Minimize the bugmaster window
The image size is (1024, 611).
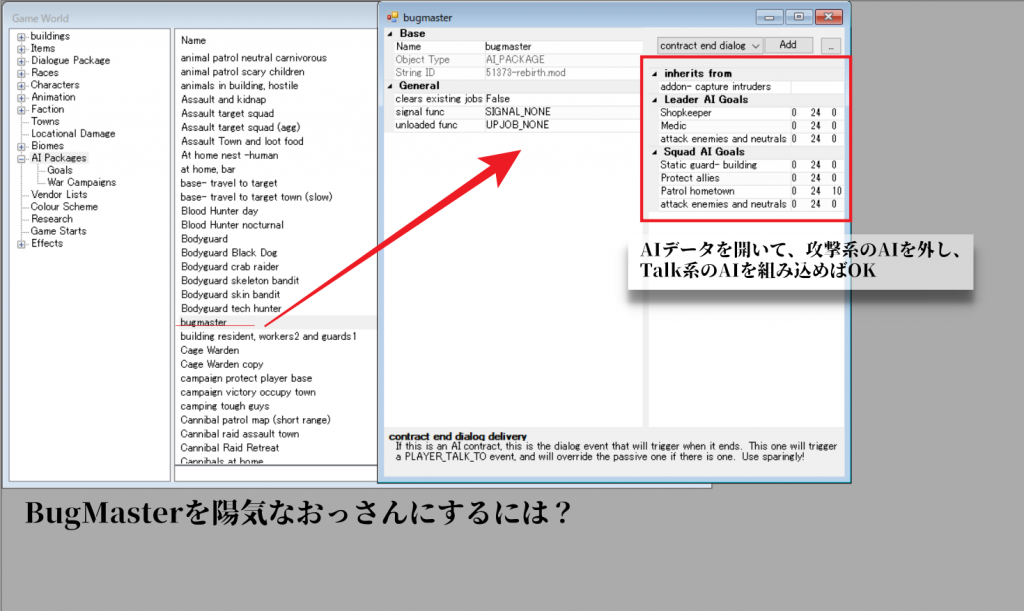pyautogui.click(x=769, y=16)
